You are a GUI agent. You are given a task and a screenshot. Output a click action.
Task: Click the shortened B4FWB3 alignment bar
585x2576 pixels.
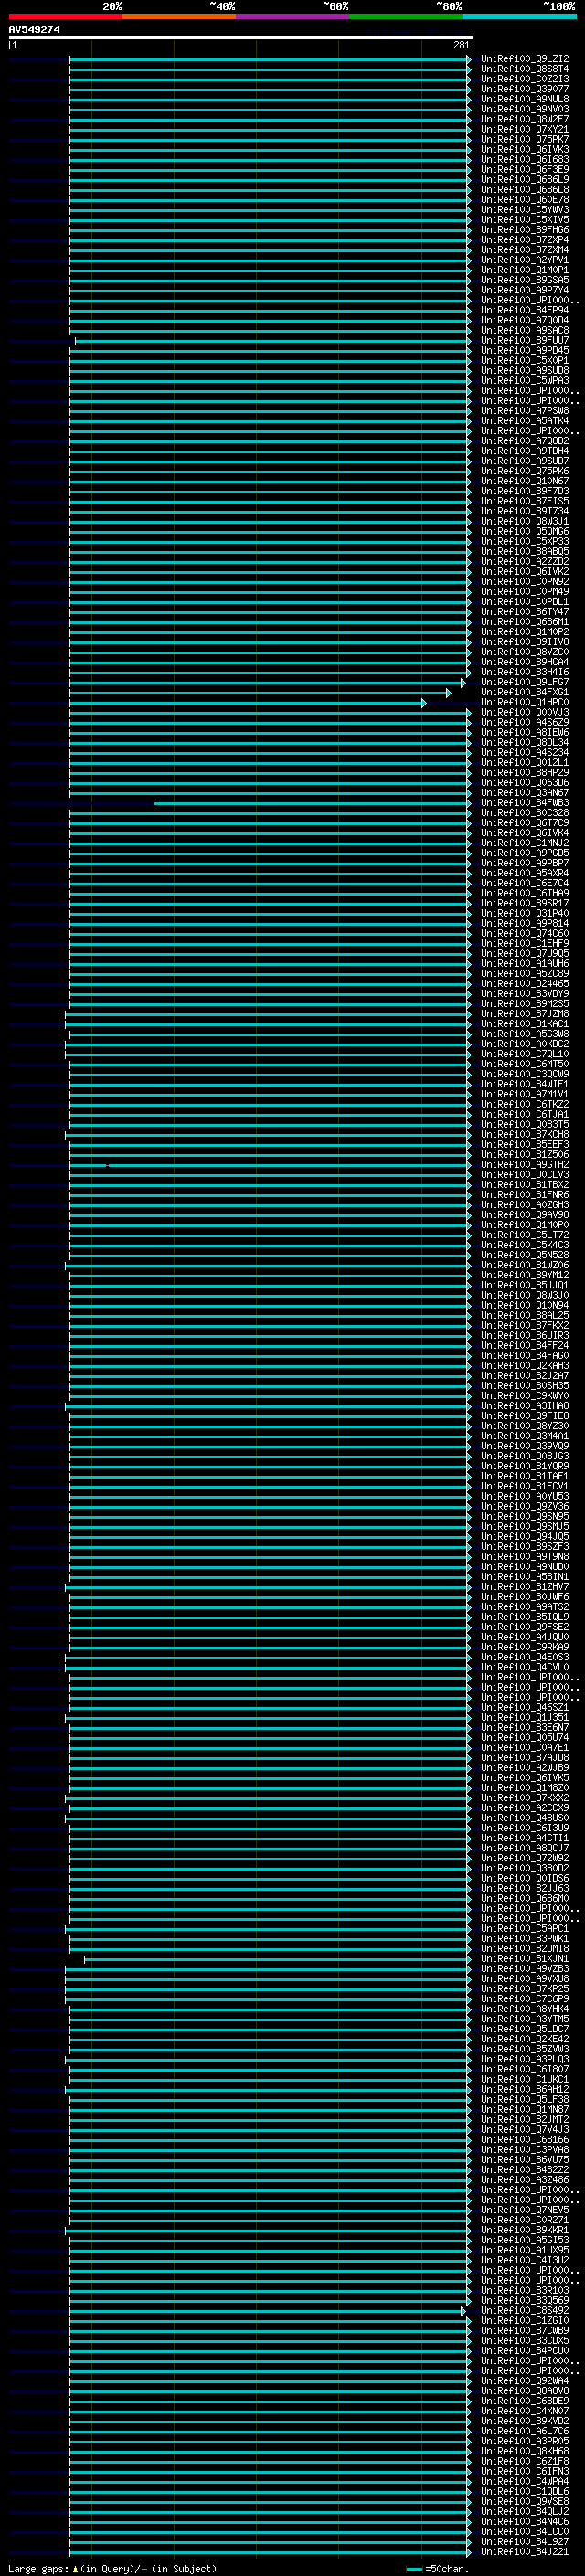[x=311, y=803]
